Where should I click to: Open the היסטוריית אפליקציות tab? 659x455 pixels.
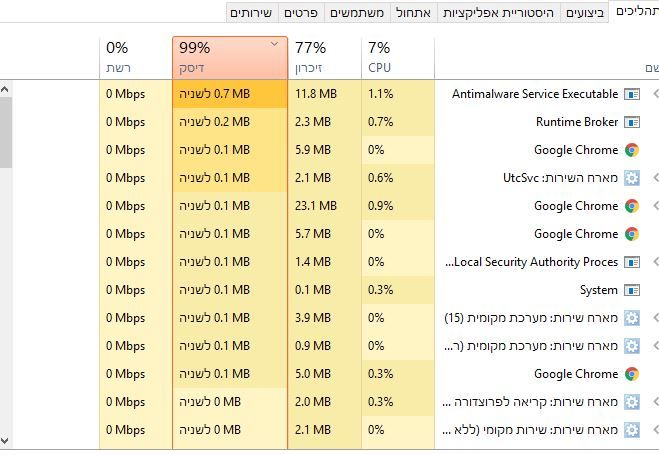point(498,13)
